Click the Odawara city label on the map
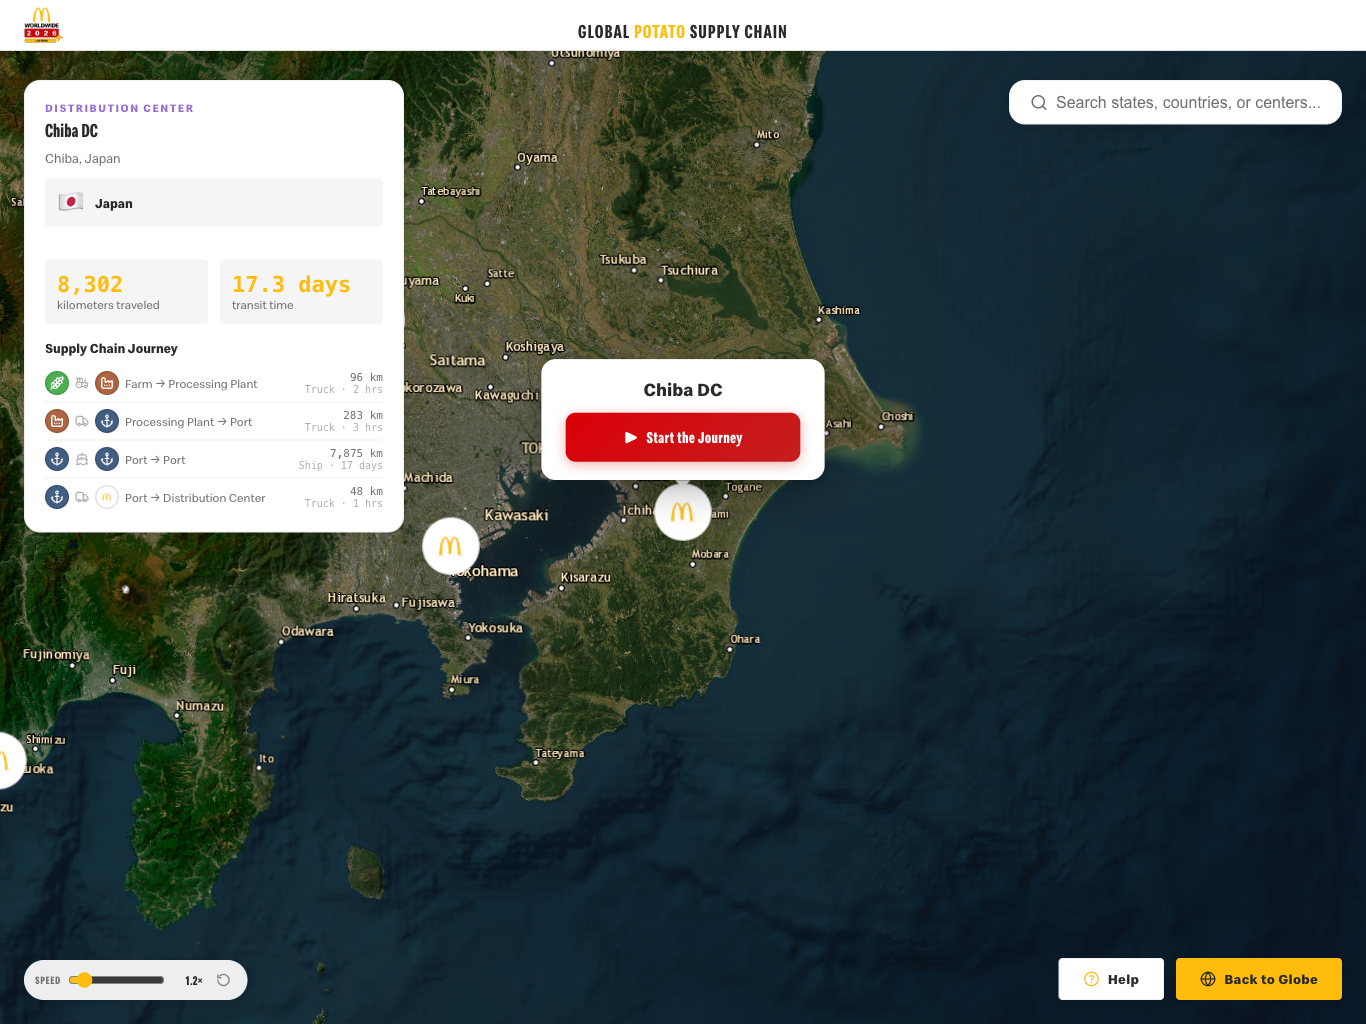The image size is (1366, 1024). click(308, 631)
